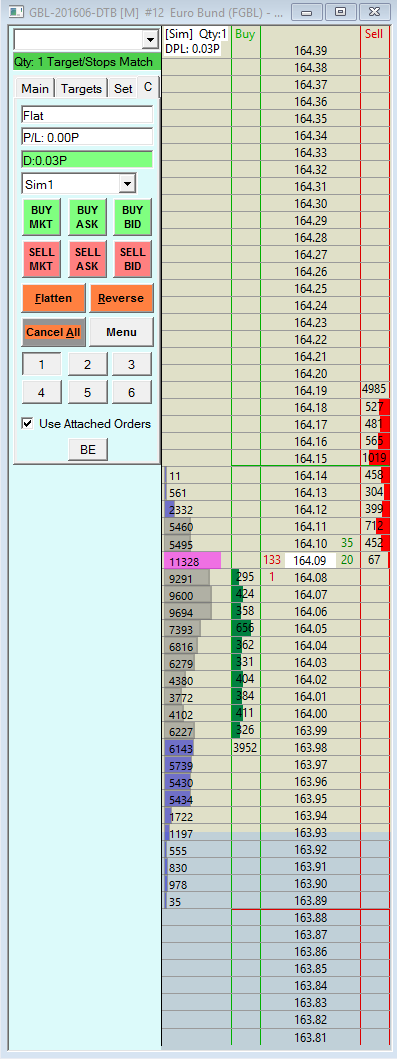Click green traded value 35 at 164.10
397x1059 pixels.
pyautogui.click(x=347, y=542)
